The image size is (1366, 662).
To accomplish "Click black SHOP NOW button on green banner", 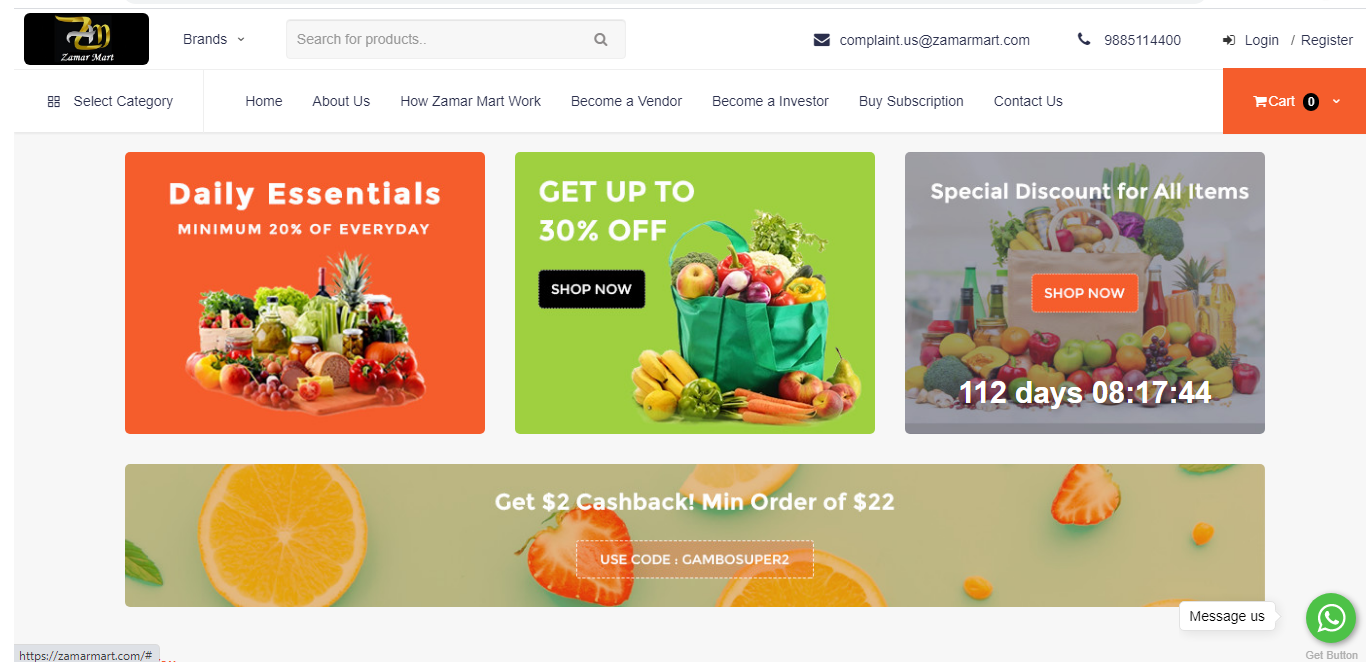I will [592, 289].
